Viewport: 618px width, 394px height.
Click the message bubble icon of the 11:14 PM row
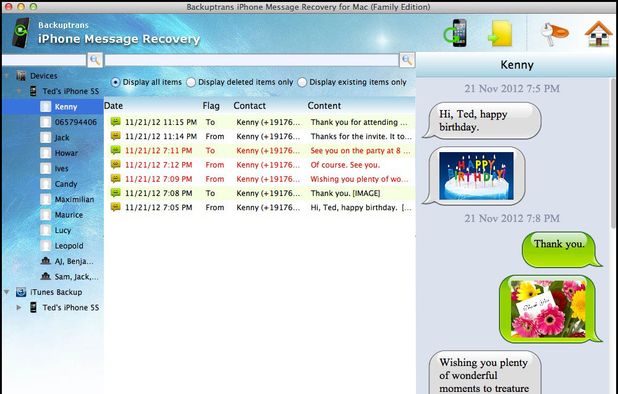coord(115,136)
